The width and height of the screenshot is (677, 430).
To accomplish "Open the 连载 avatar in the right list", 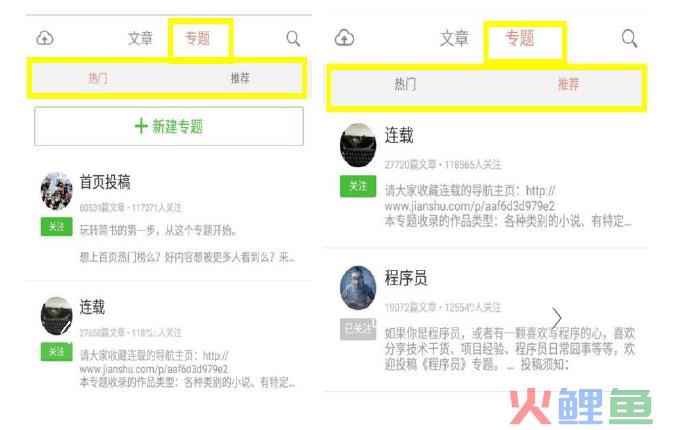I will [x=358, y=145].
